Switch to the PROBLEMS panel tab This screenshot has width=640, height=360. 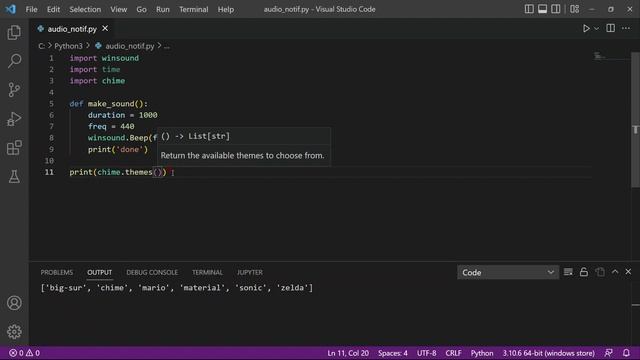tap(56, 272)
